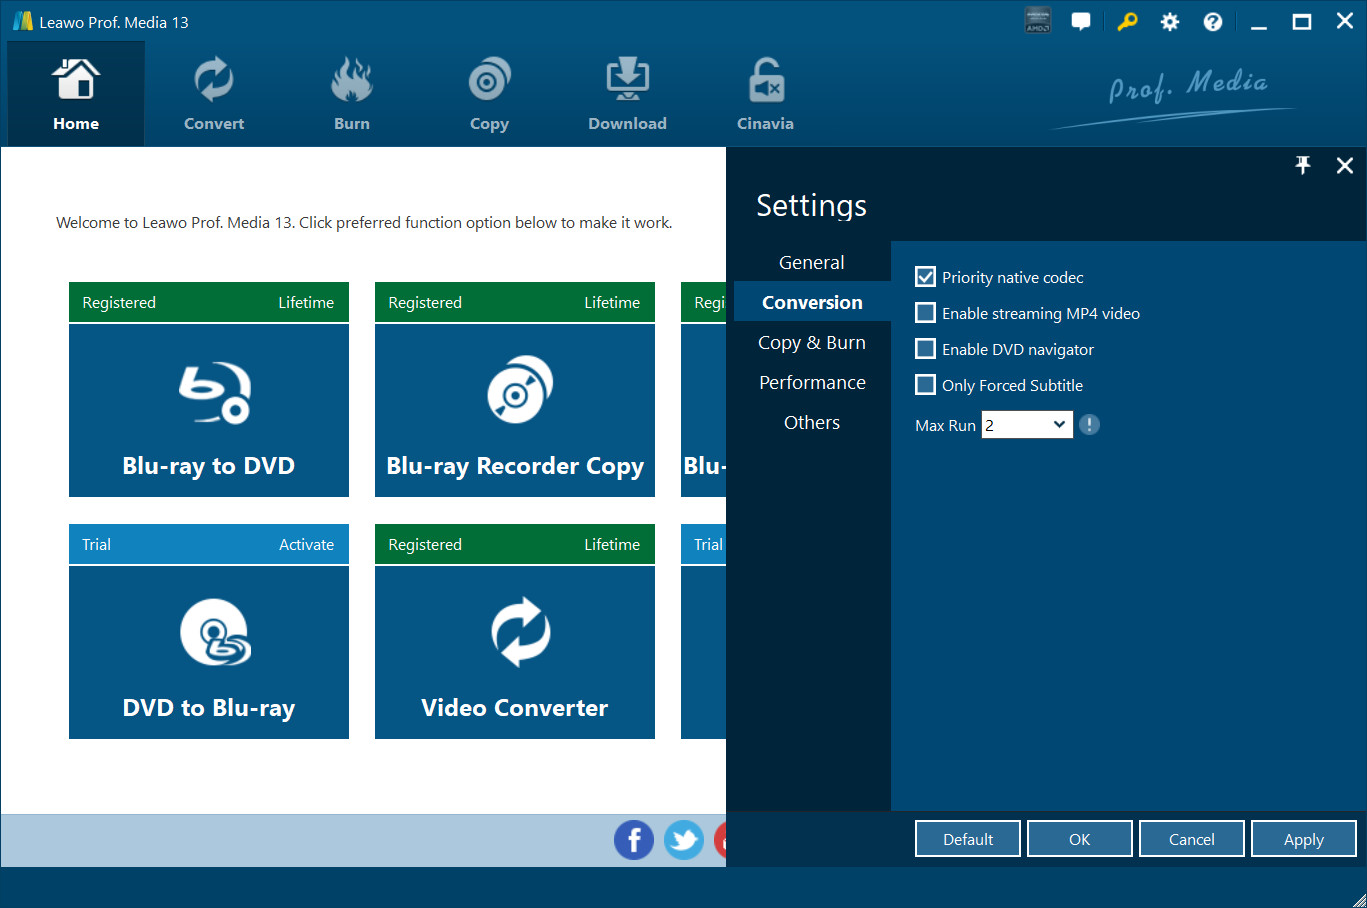
Task: Uncheck Priority native codec
Action: [926, 277]
